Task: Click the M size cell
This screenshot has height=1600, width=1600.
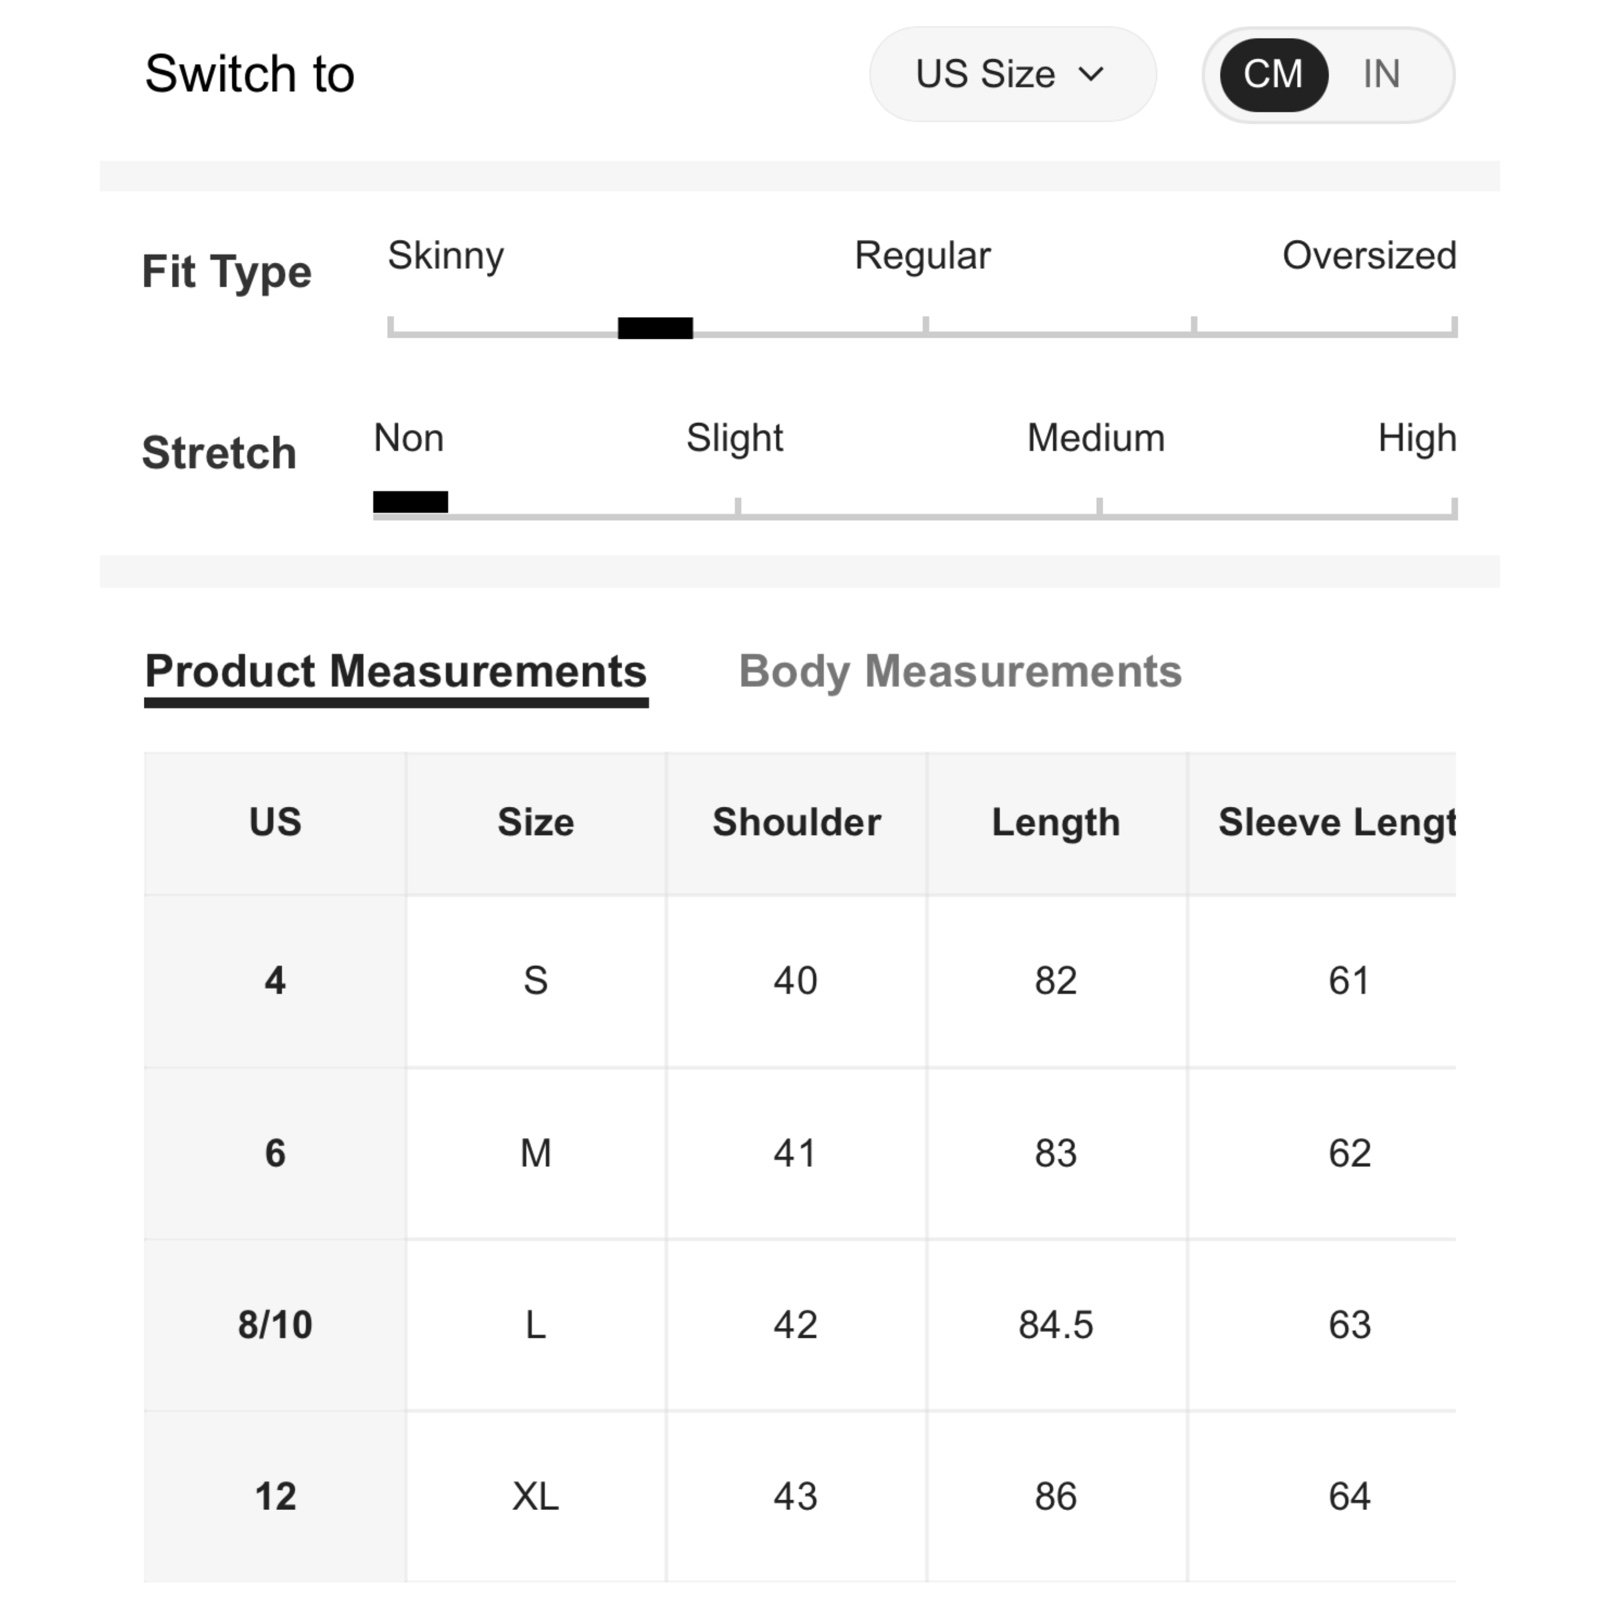Action: click(536, 1153)
